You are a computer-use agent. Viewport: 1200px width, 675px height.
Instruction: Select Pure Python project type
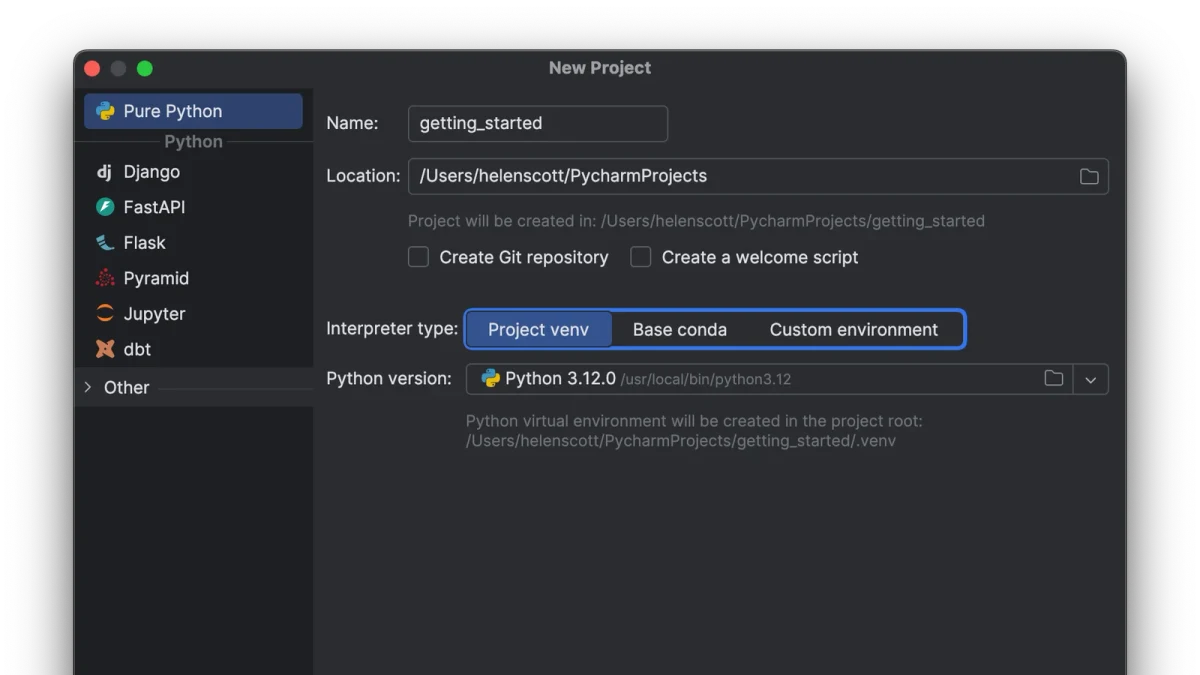[x=193, y=111]
